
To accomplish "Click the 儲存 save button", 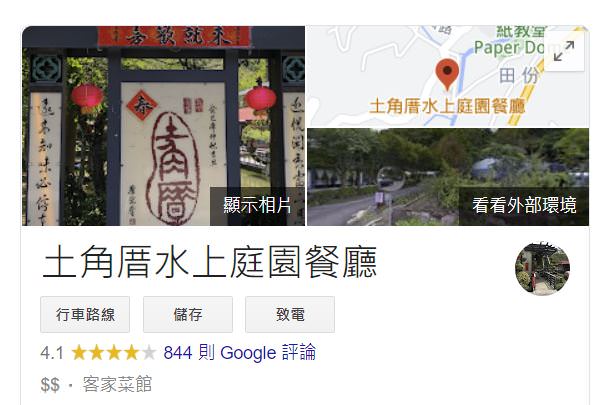I will point(188,315).
